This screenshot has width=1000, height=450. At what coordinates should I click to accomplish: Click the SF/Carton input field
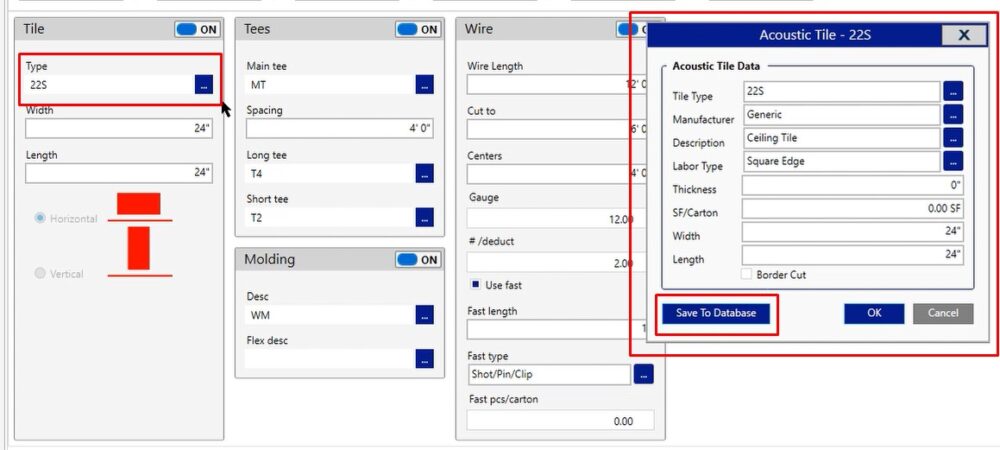(852, 209)
